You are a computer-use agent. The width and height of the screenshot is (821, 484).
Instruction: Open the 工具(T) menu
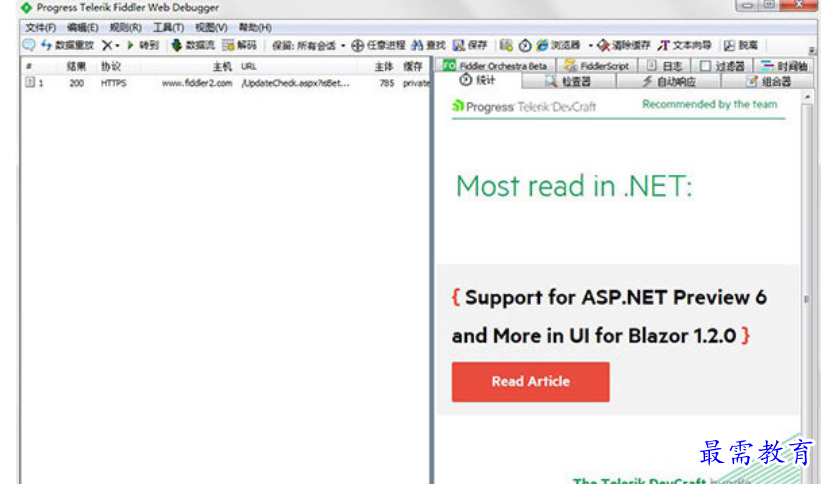(168, 27)
